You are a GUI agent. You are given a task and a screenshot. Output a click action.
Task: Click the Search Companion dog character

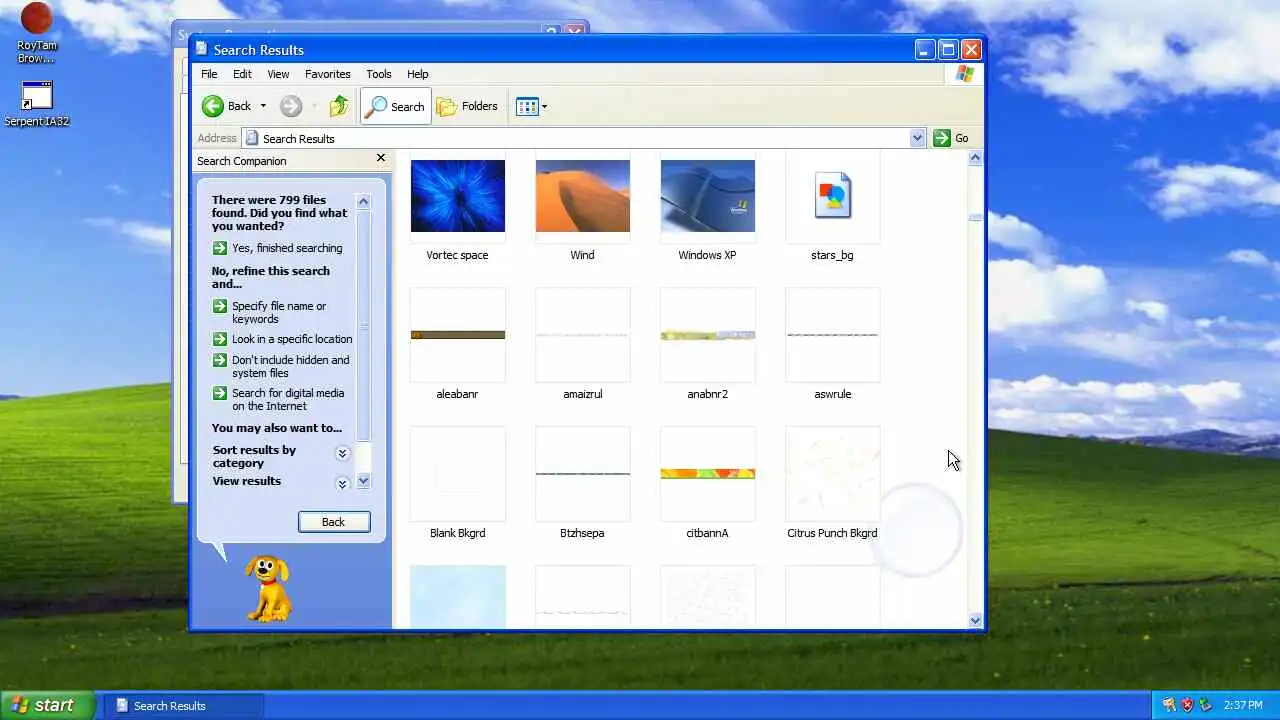tap(268, 589)
